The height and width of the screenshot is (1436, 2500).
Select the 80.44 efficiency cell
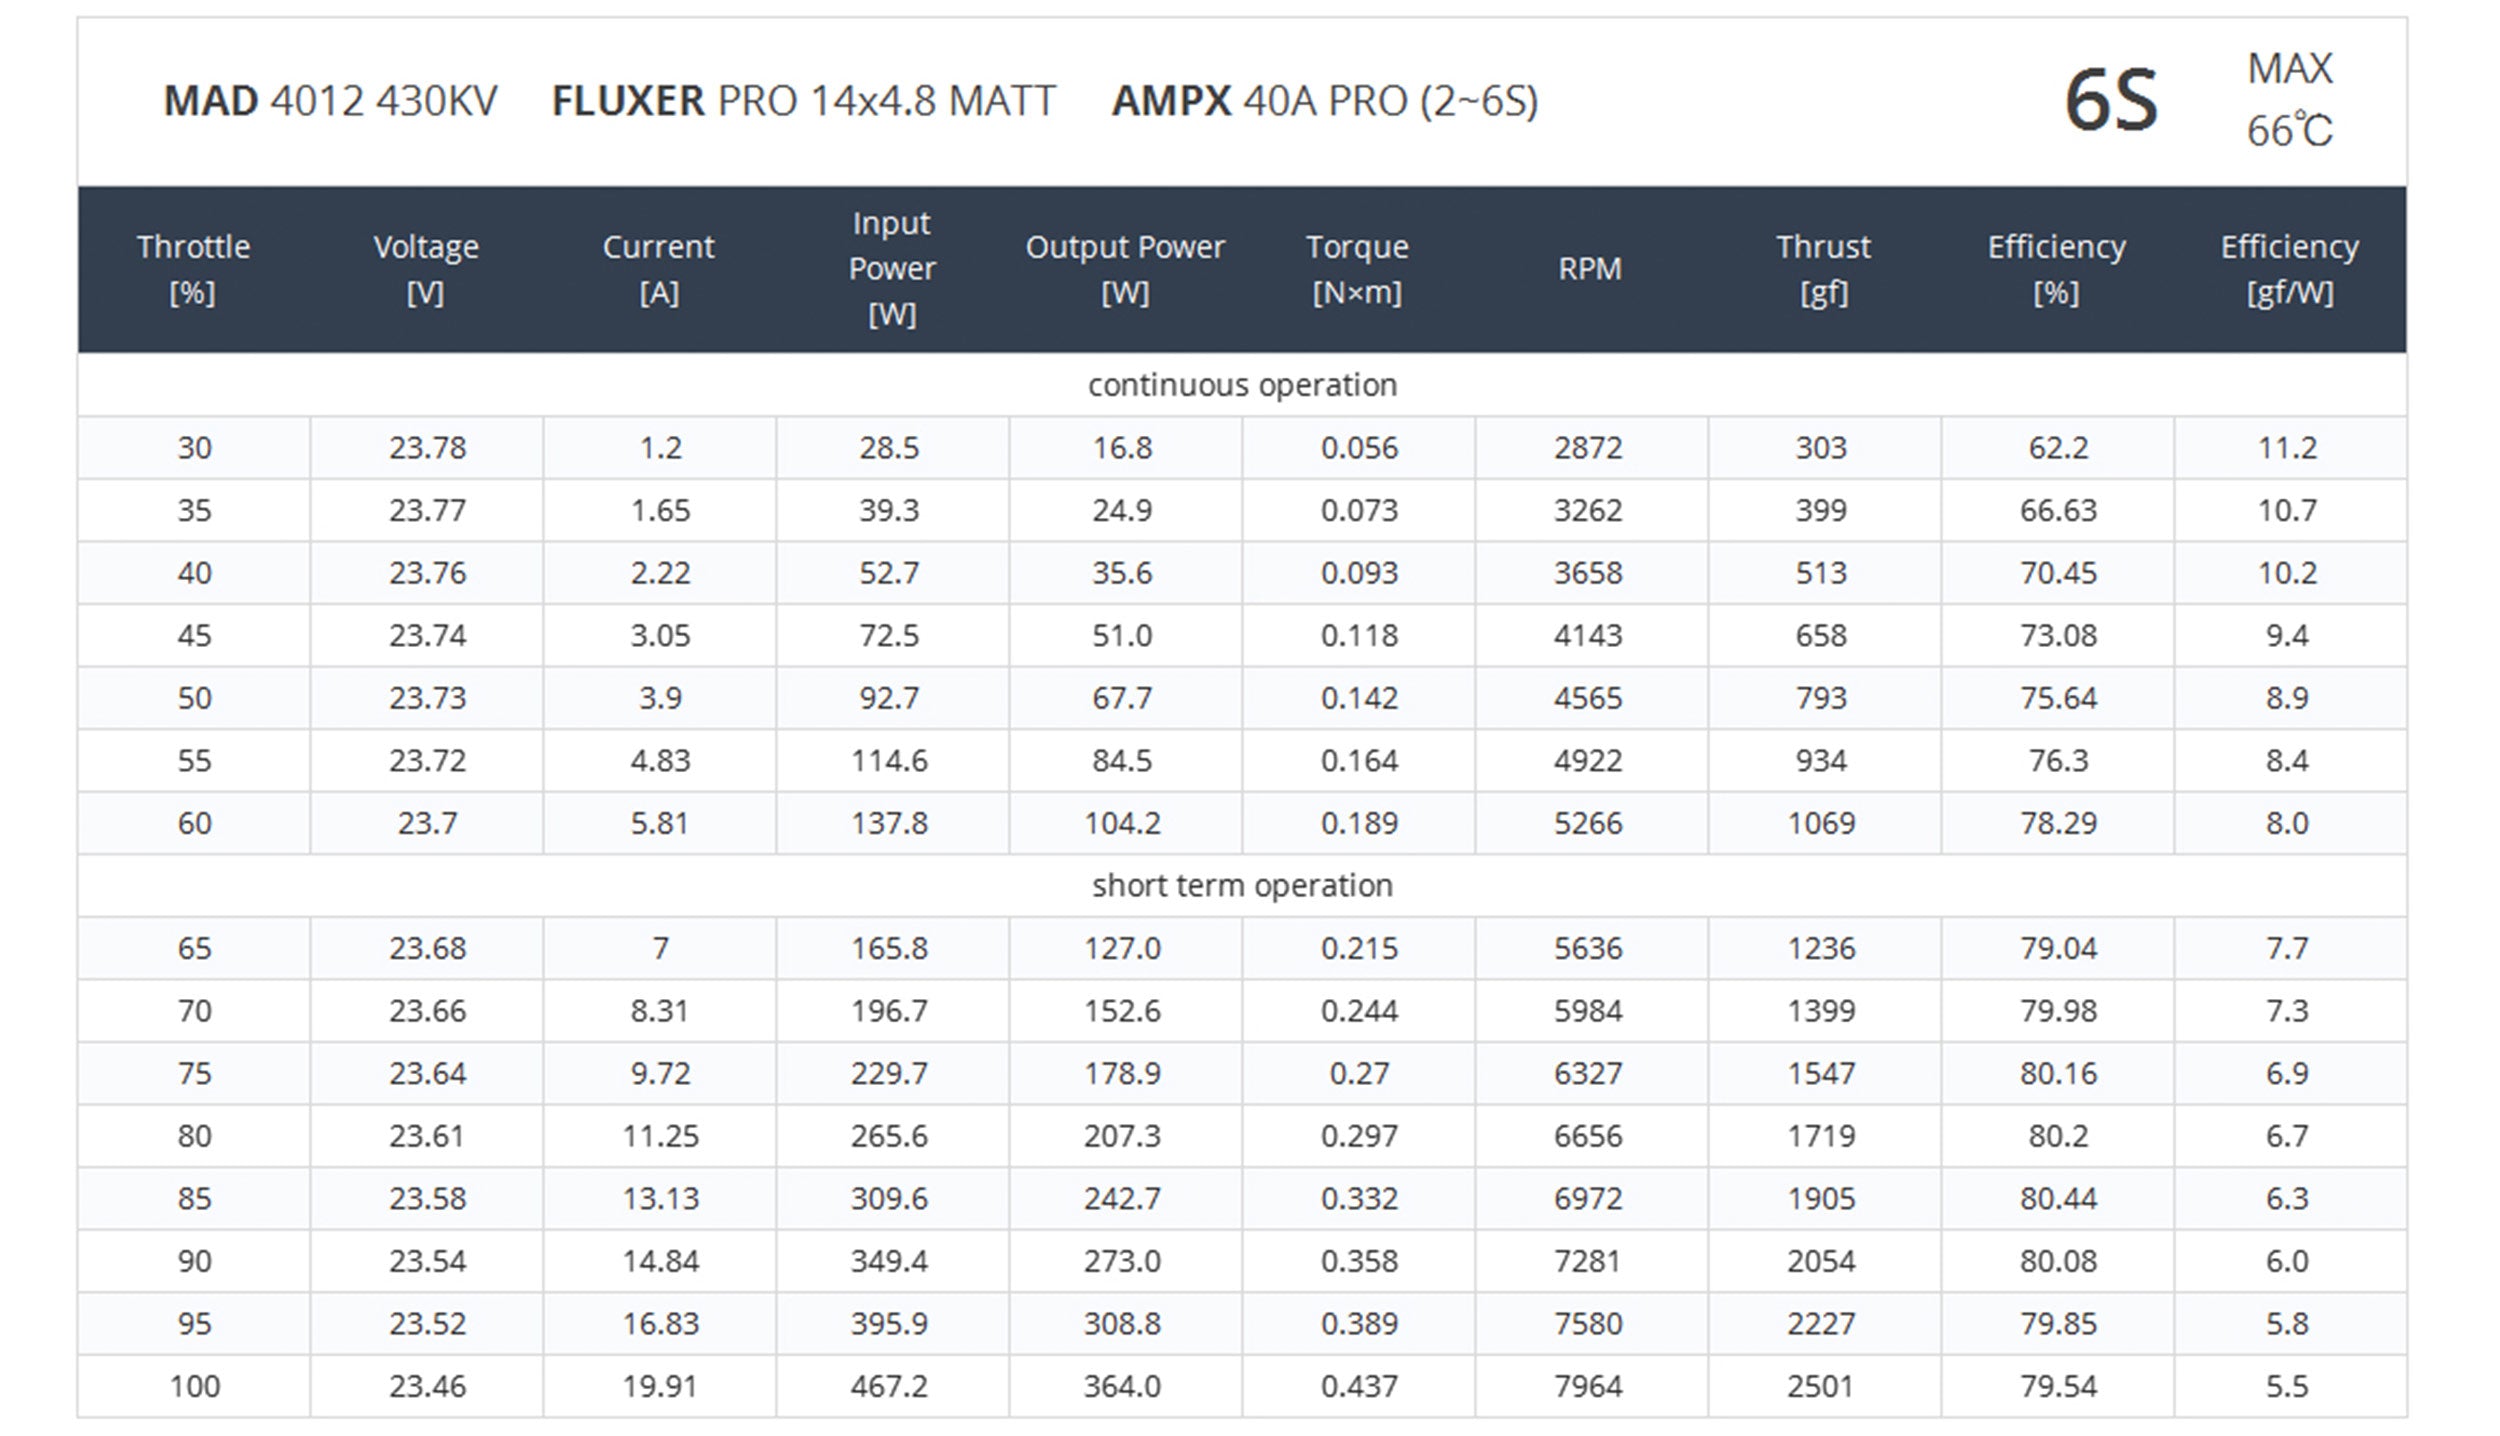(2058, 1198)
